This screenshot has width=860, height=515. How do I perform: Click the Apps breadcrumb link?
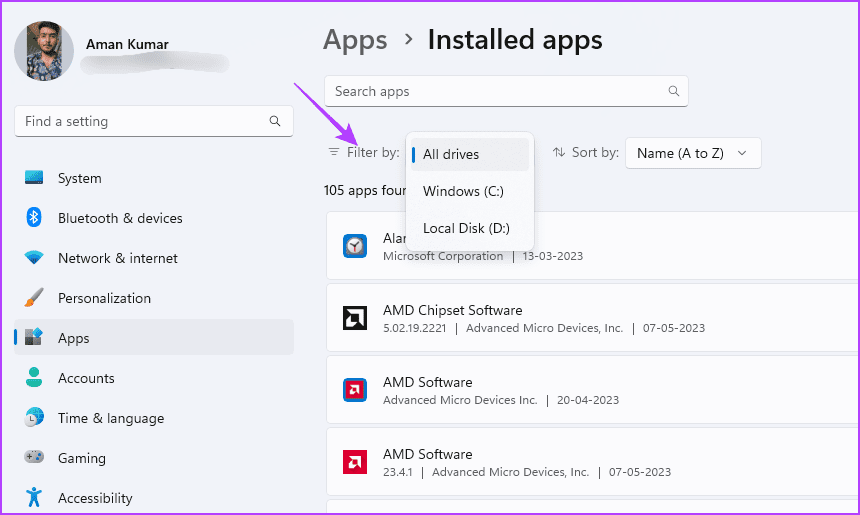click(355, 41)
